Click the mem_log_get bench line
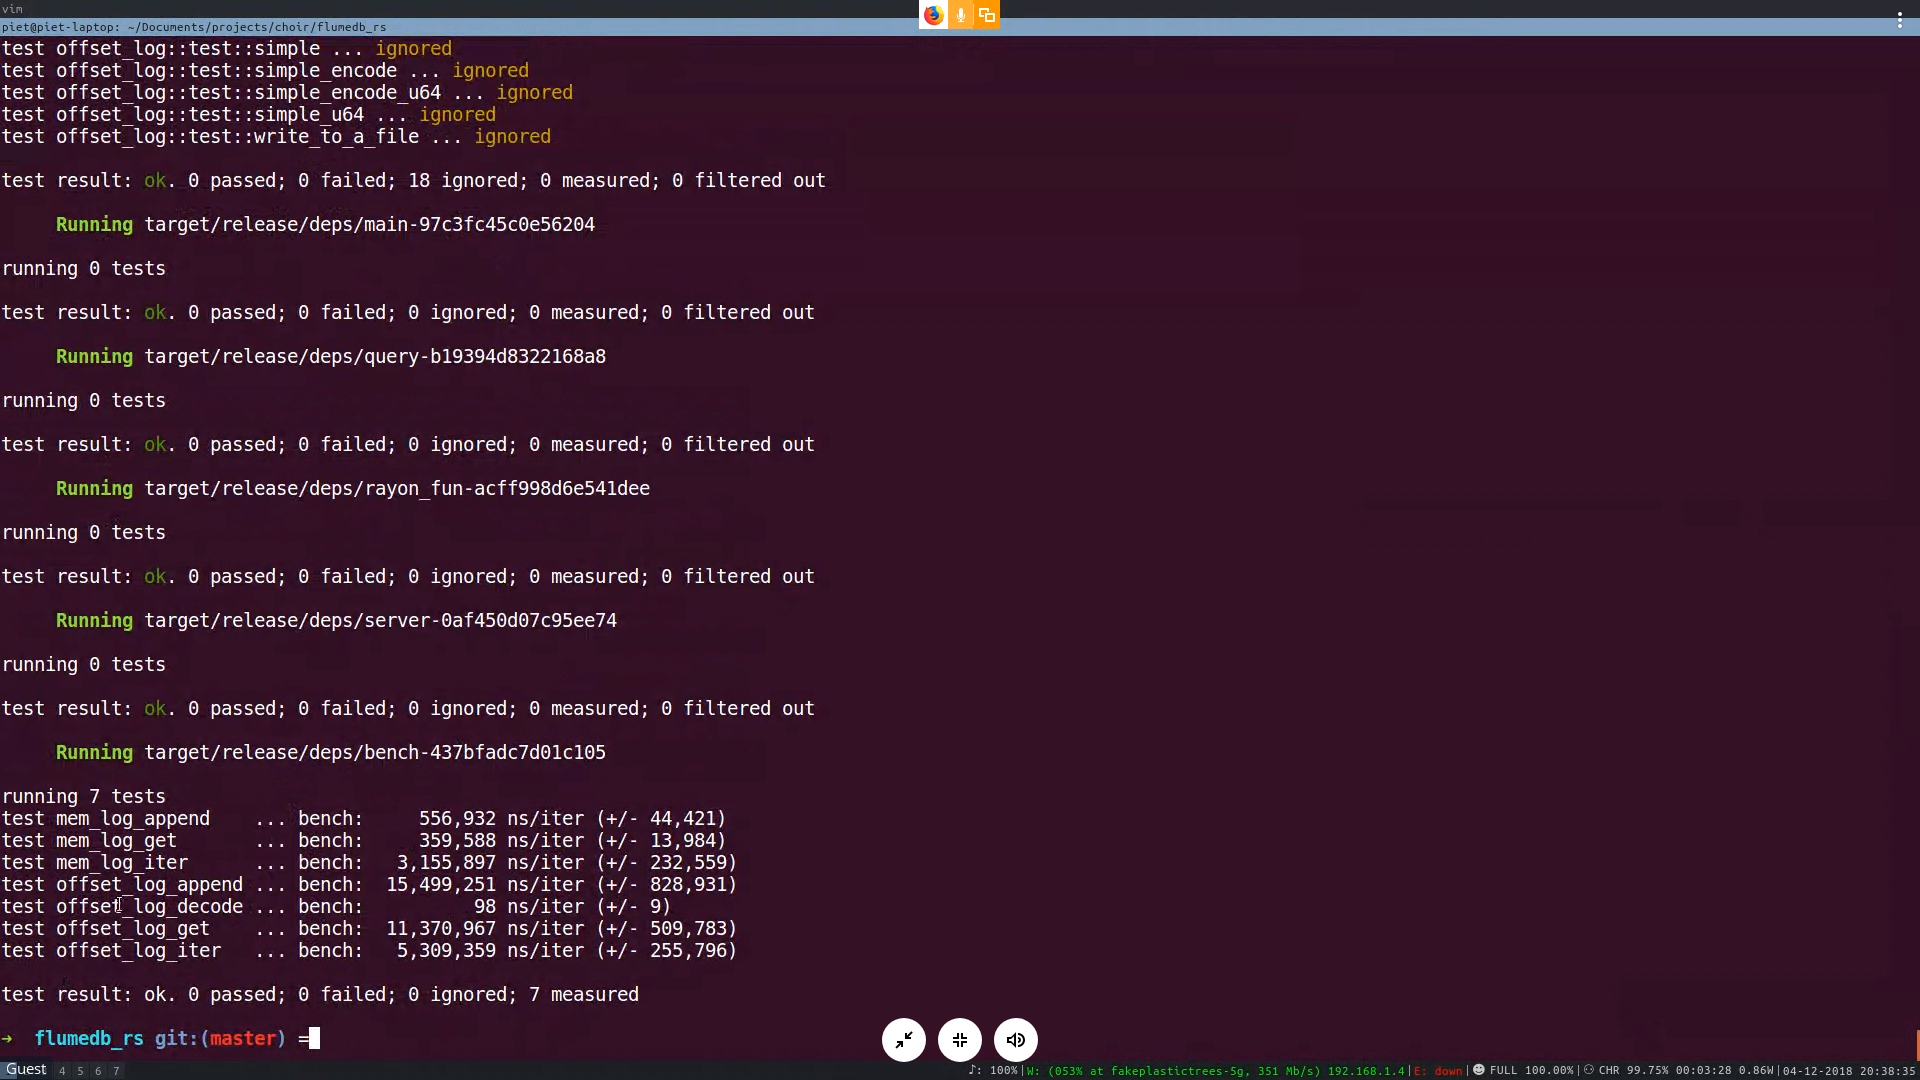1920x1080 pixels. point(364,841)
